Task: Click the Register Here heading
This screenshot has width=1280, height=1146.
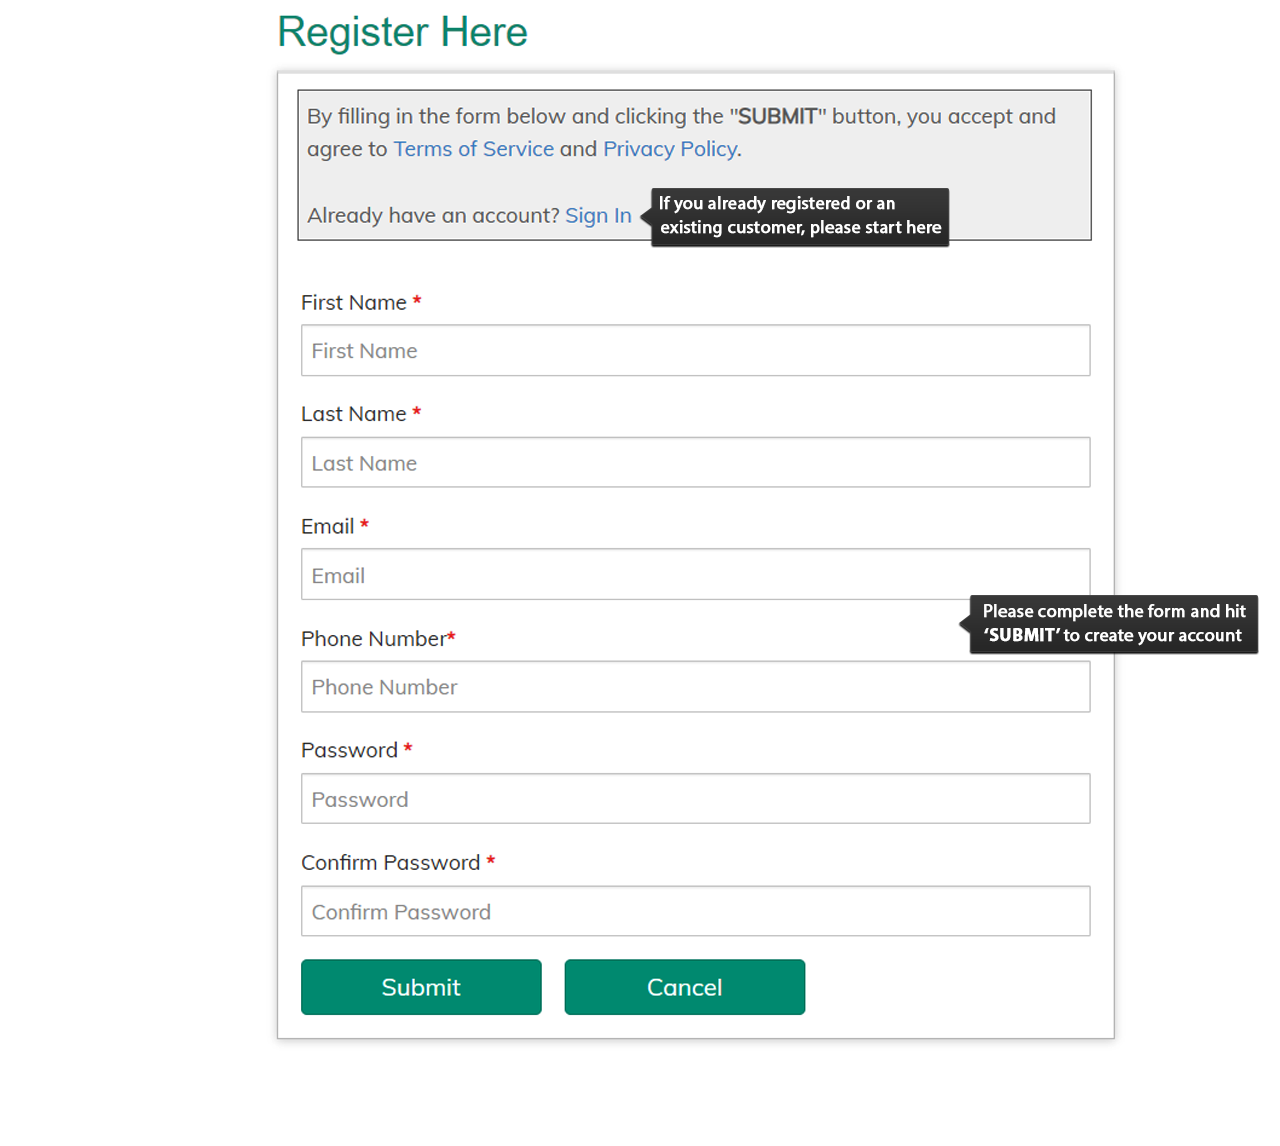Action: point(402,32)
